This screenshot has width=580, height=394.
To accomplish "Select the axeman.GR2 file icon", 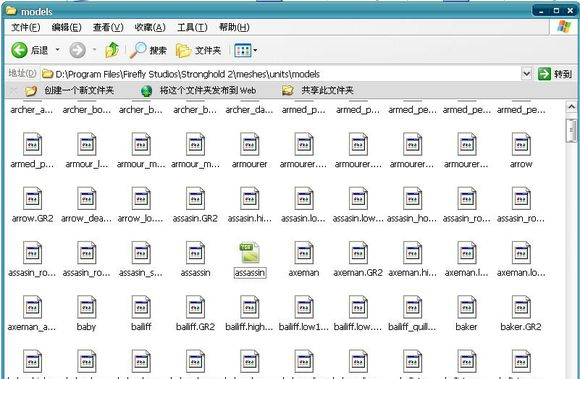I will tap(358, 253).
